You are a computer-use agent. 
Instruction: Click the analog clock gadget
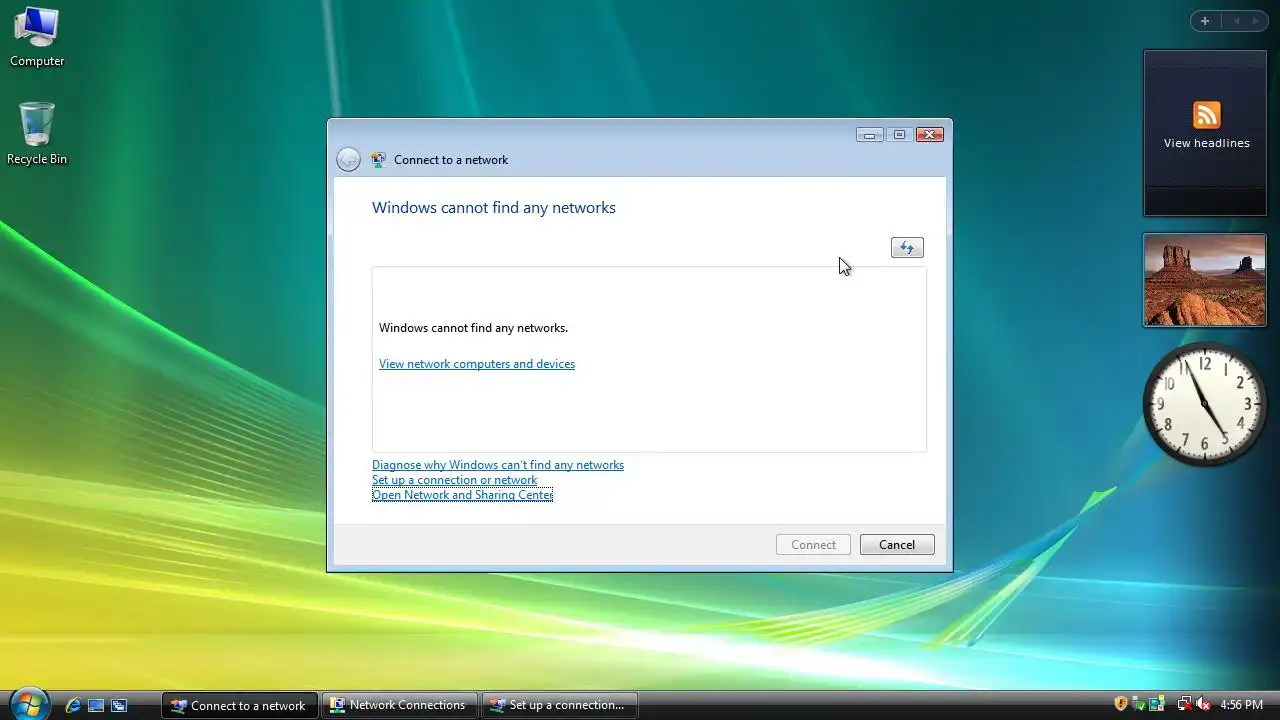pyautogui.click(x=1205, y=404)
